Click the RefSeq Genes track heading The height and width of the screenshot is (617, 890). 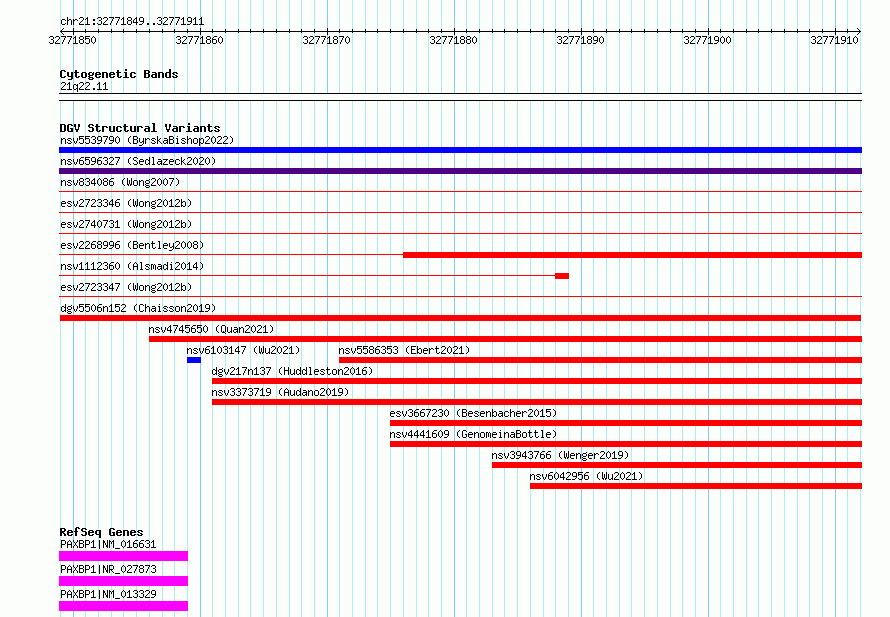pos(101,532)
